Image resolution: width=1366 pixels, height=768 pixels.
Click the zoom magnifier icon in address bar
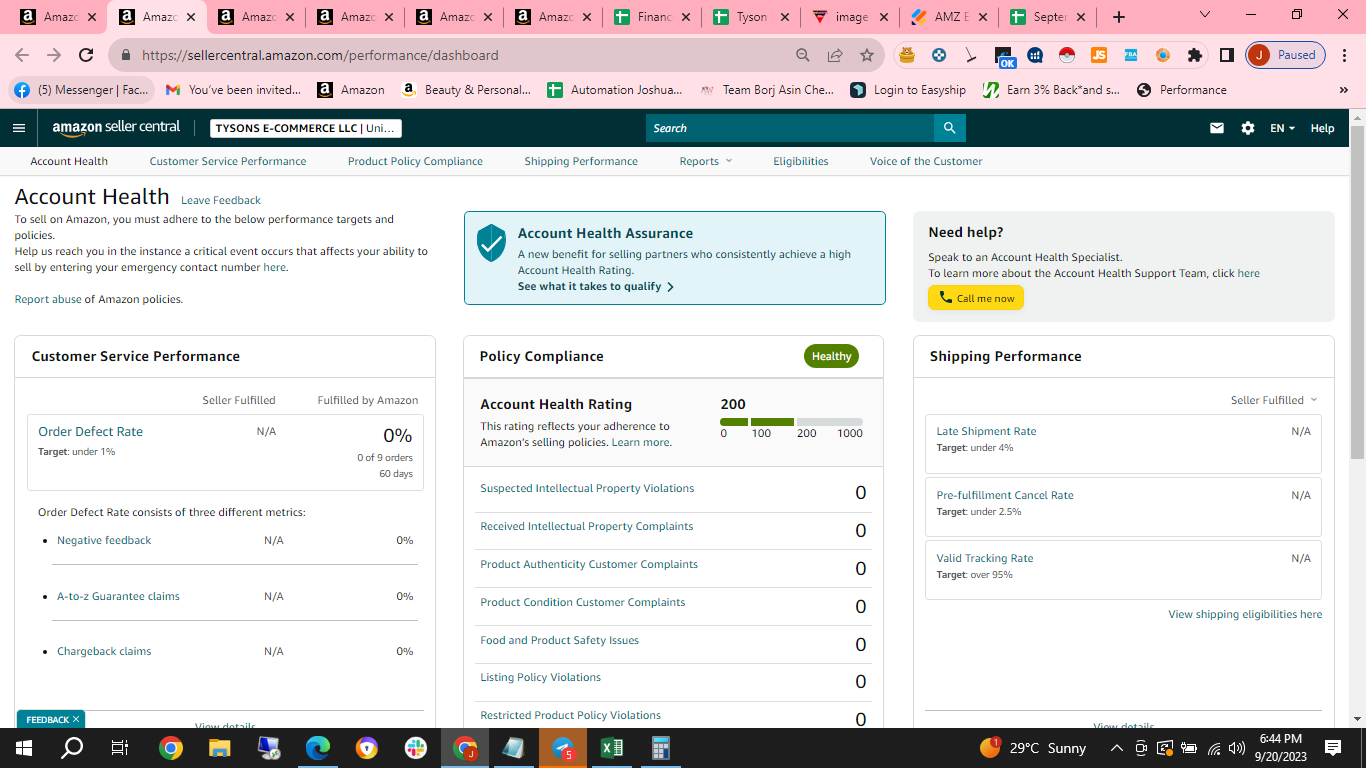(803, 55)
